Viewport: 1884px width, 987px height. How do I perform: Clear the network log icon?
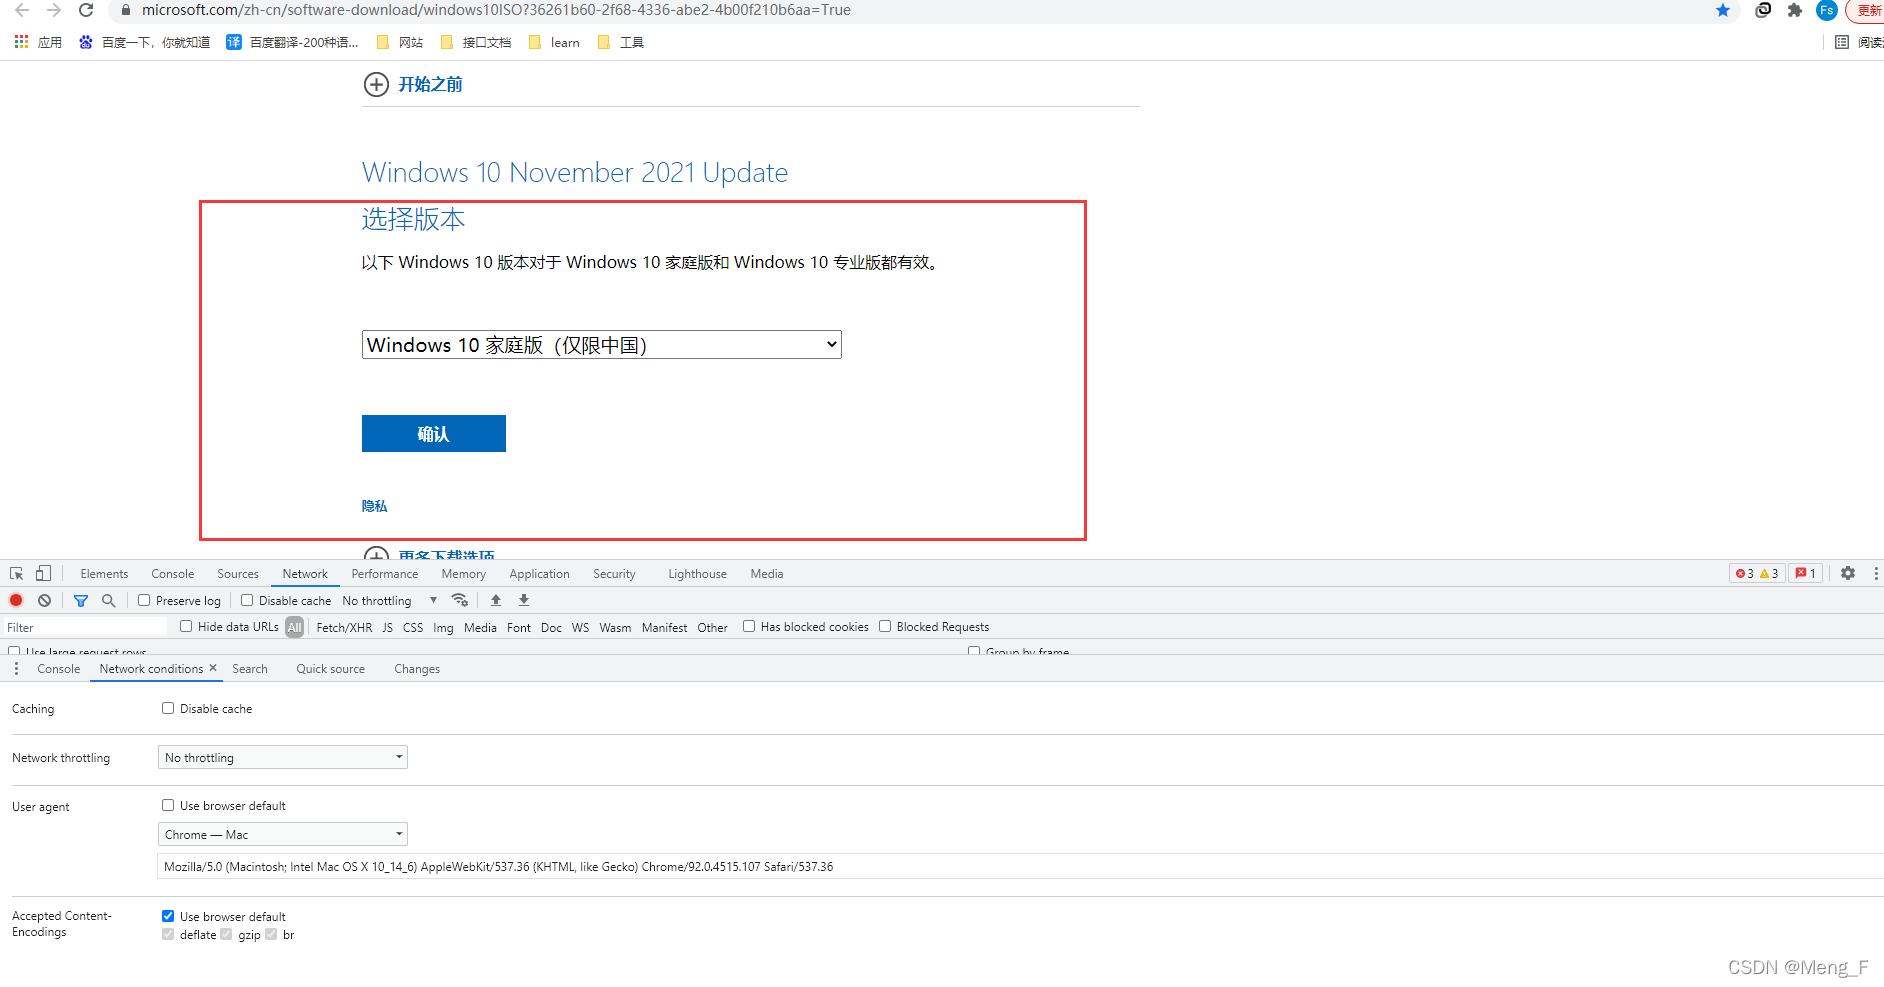pyautogui.click(x=44, y=600)
